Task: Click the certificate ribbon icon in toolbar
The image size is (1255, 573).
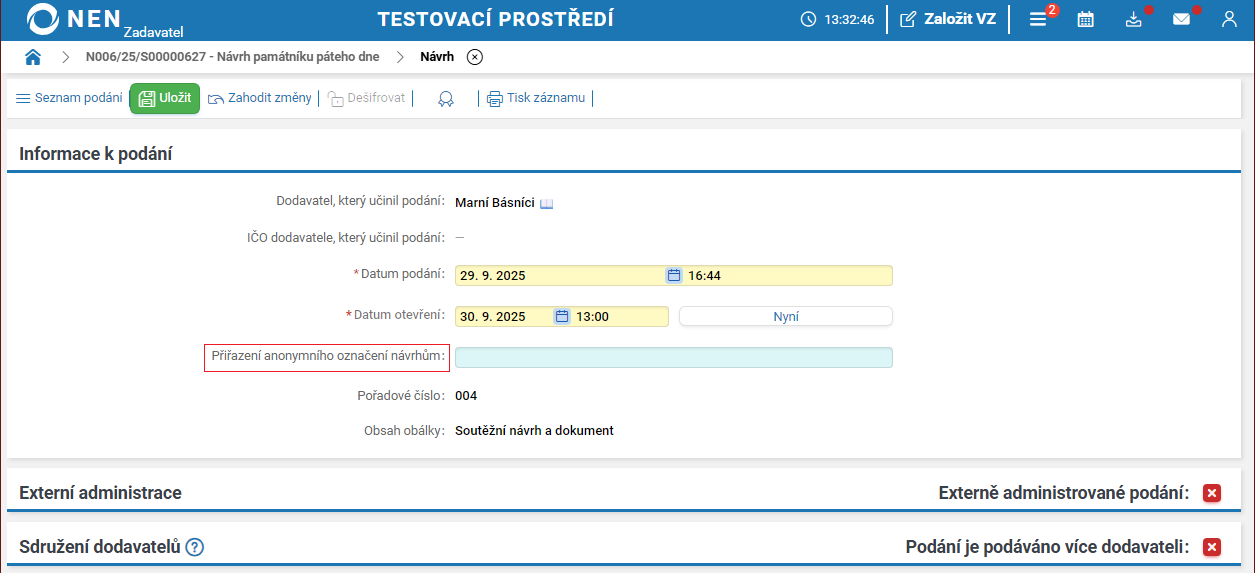Action: pos(446,98)
